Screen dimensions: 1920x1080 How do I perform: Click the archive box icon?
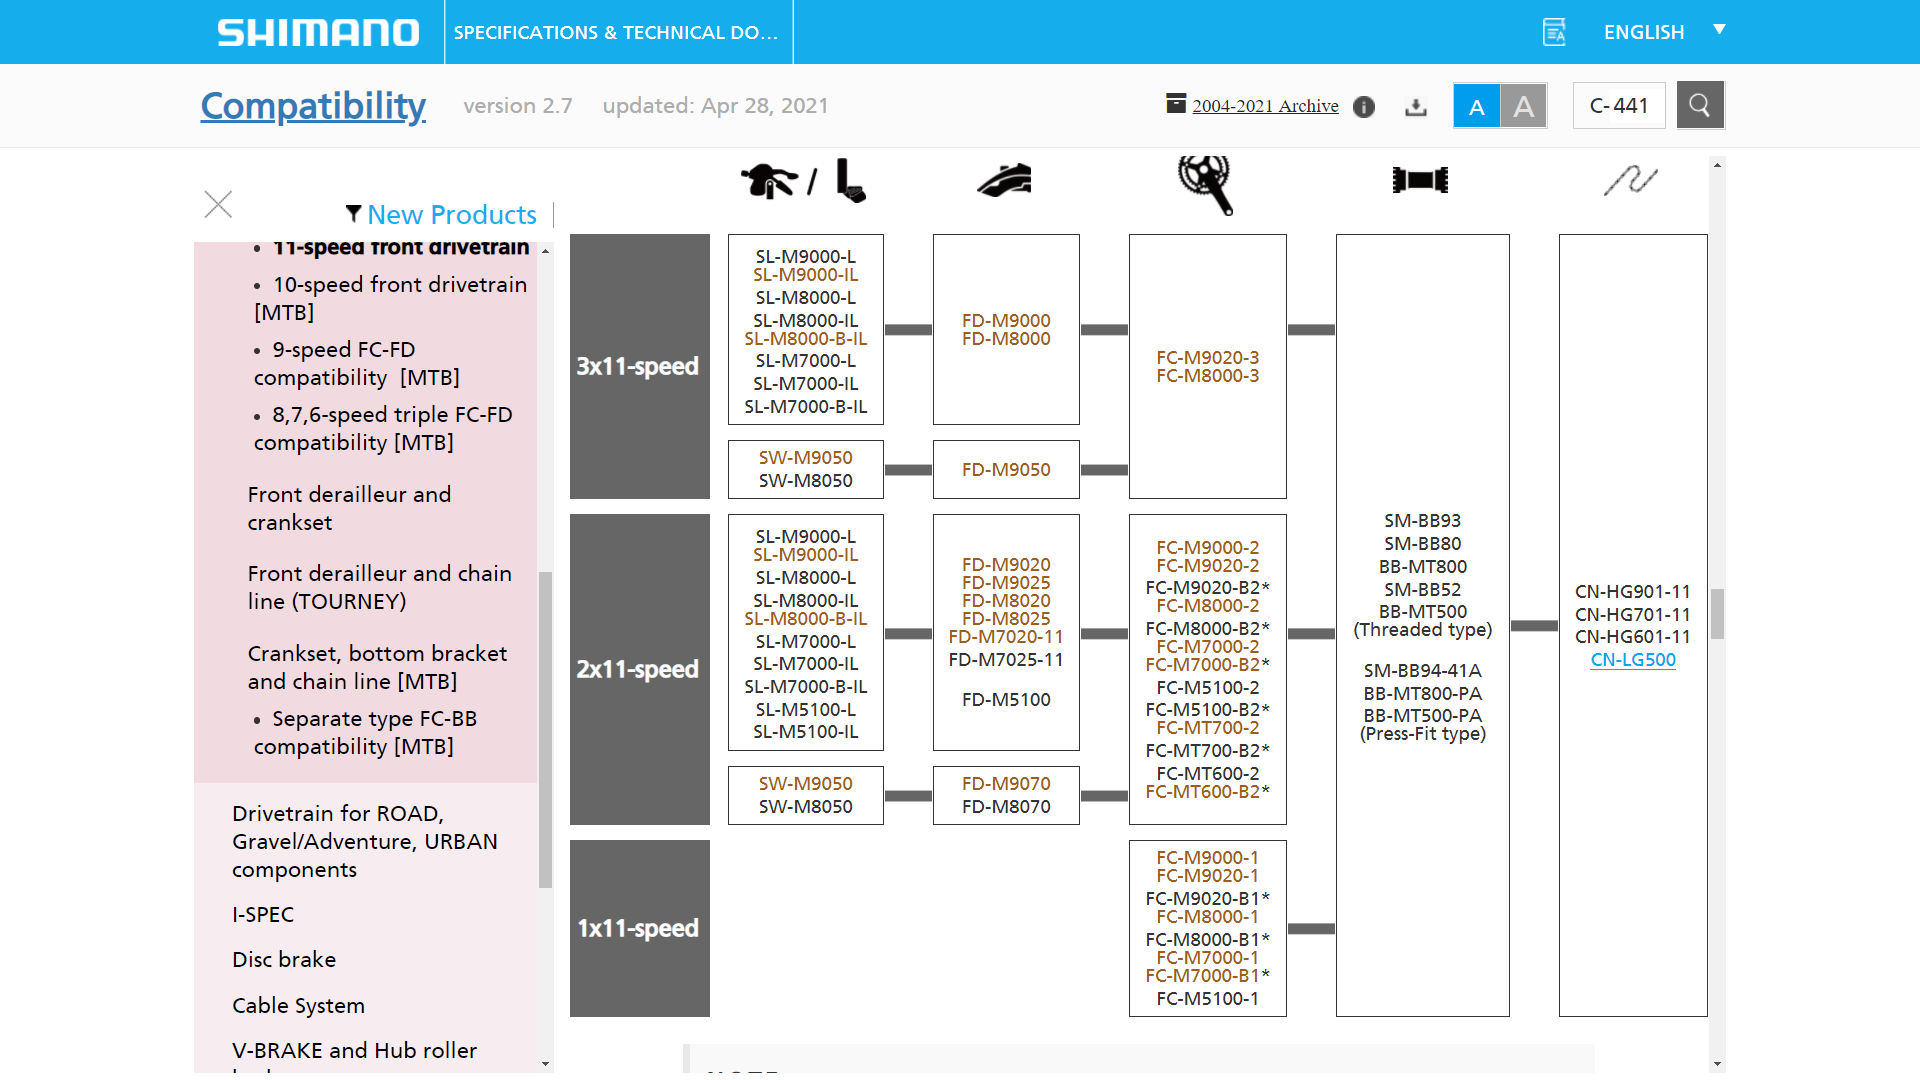(x=1176, y=103)
